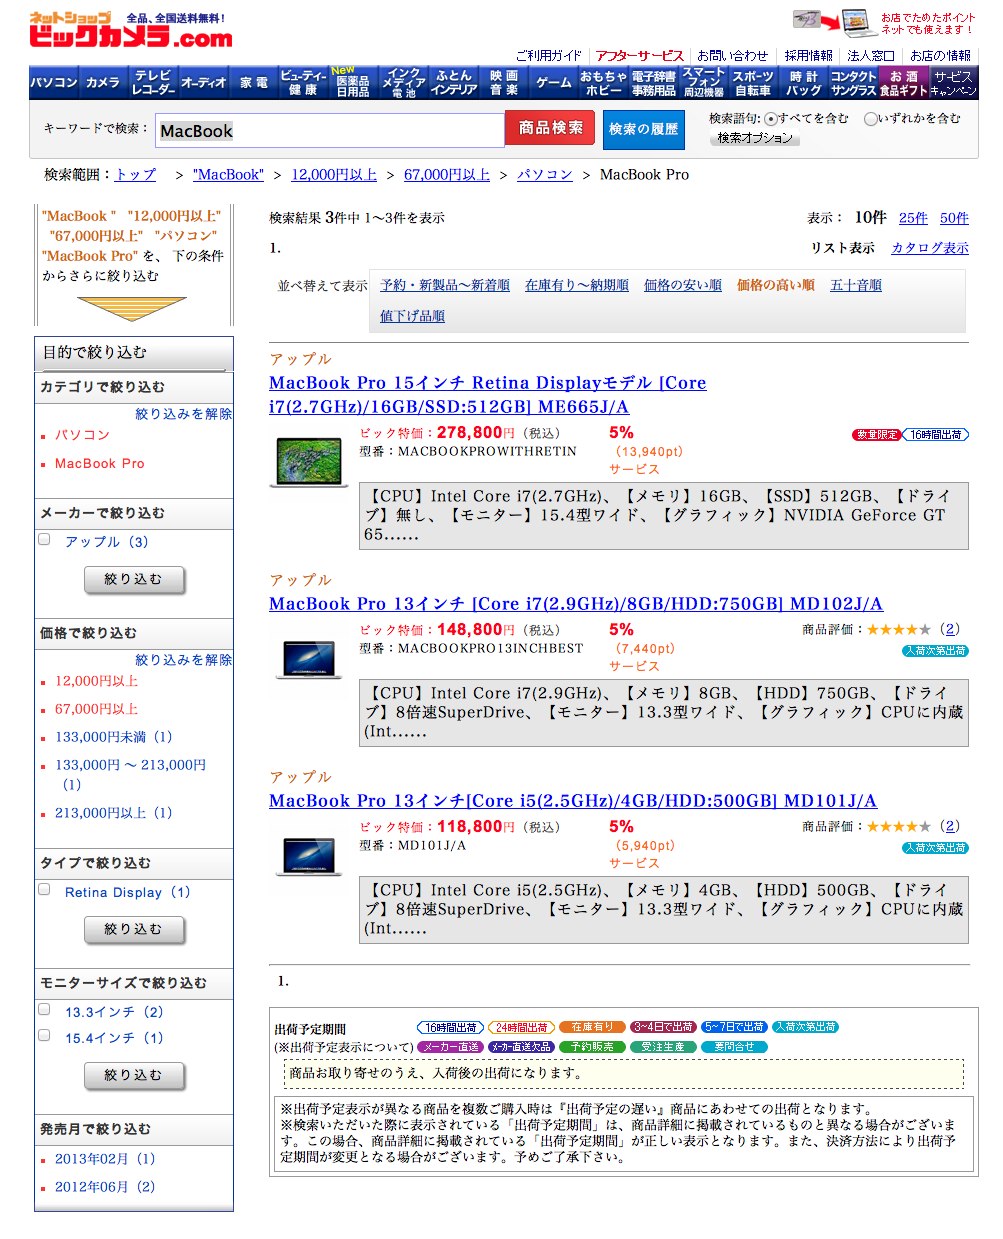Open the ご利用ガイド link
This screenshot has height=1239, width=1003.
(x=548, y=56)
